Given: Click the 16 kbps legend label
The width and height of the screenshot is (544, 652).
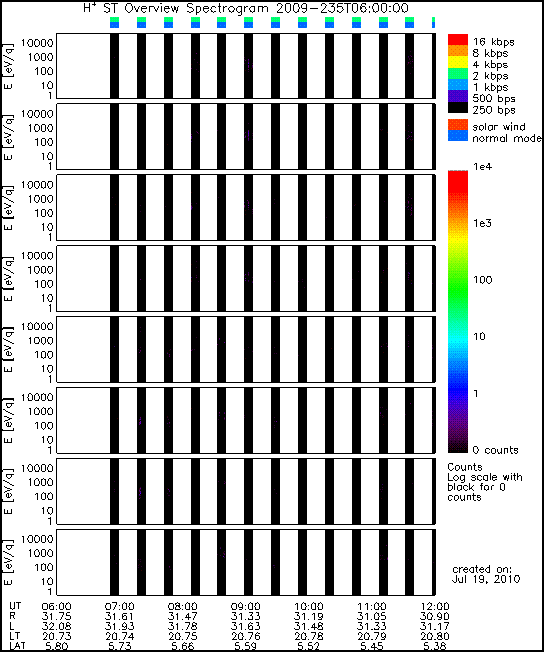Looking at the screenshot, I should [x=494, y=42].
